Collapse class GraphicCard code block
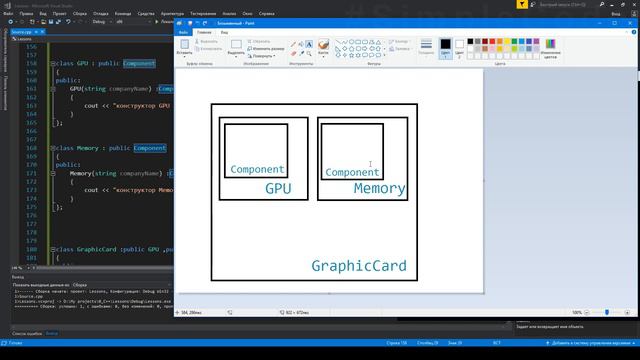 coord(53,249)
